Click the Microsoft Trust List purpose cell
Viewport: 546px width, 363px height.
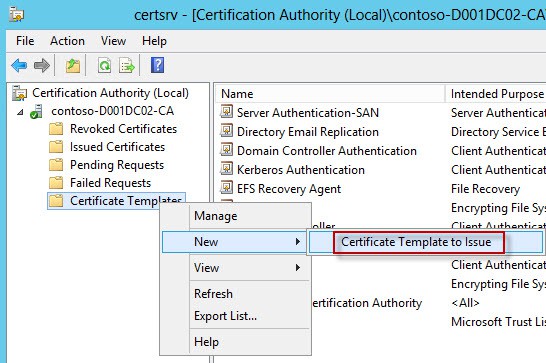(x=498, y=322)
